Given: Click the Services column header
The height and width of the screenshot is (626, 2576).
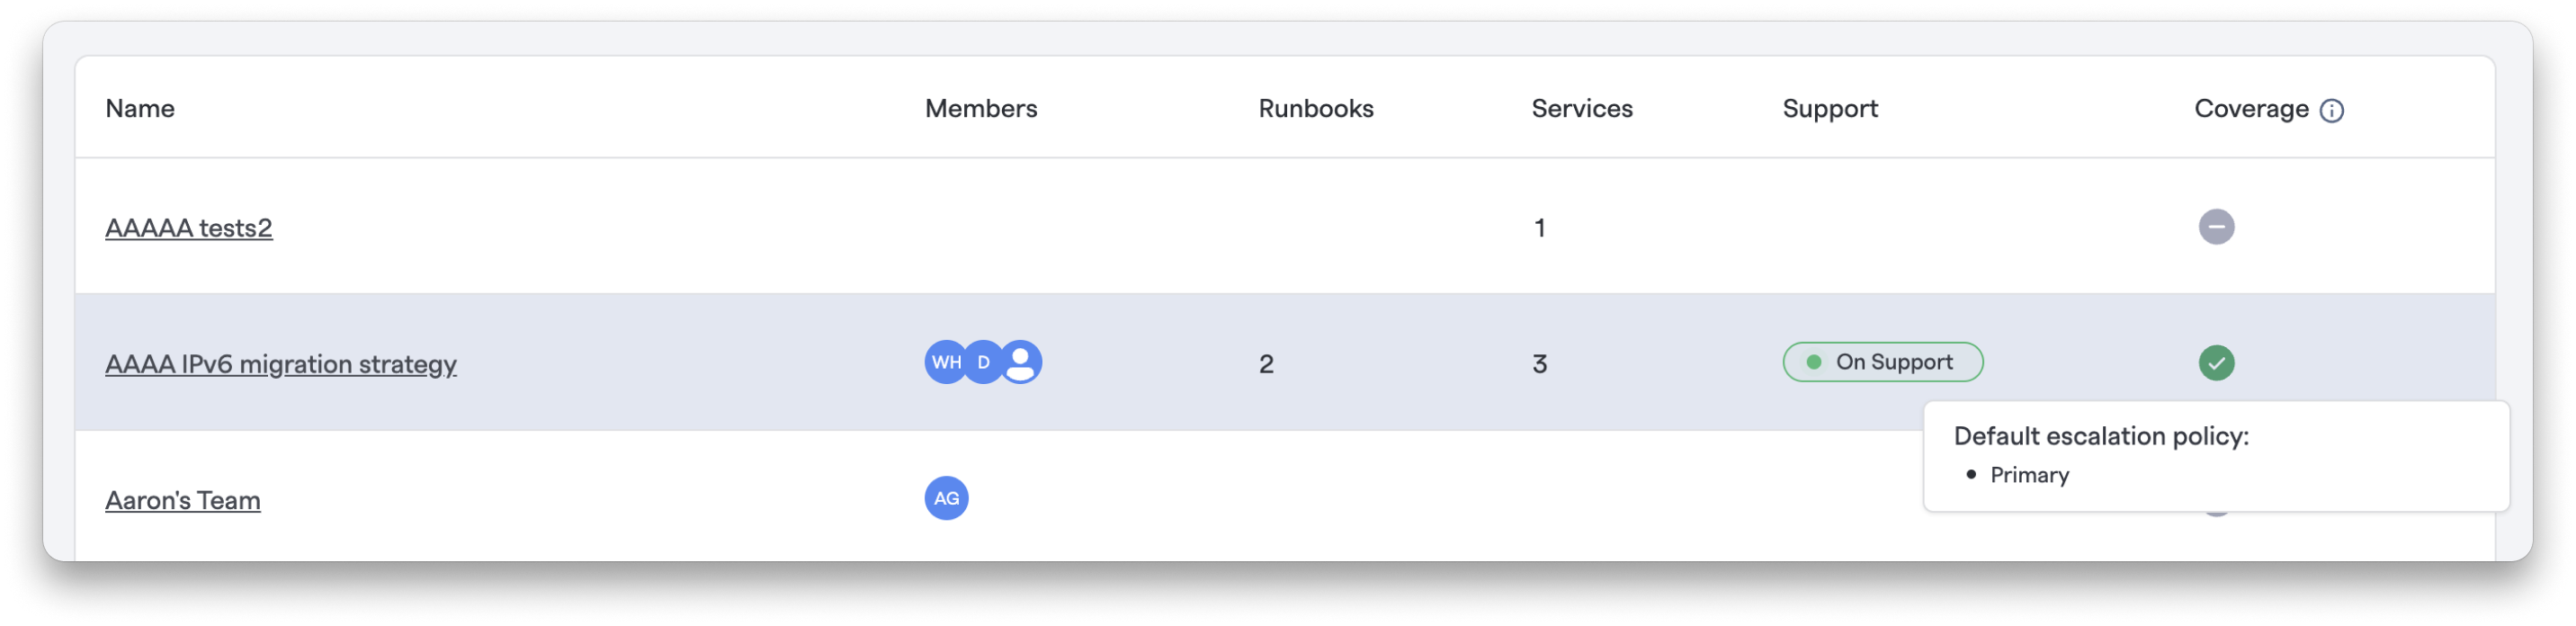Looking at the screenshot, I should [1581, 108].
